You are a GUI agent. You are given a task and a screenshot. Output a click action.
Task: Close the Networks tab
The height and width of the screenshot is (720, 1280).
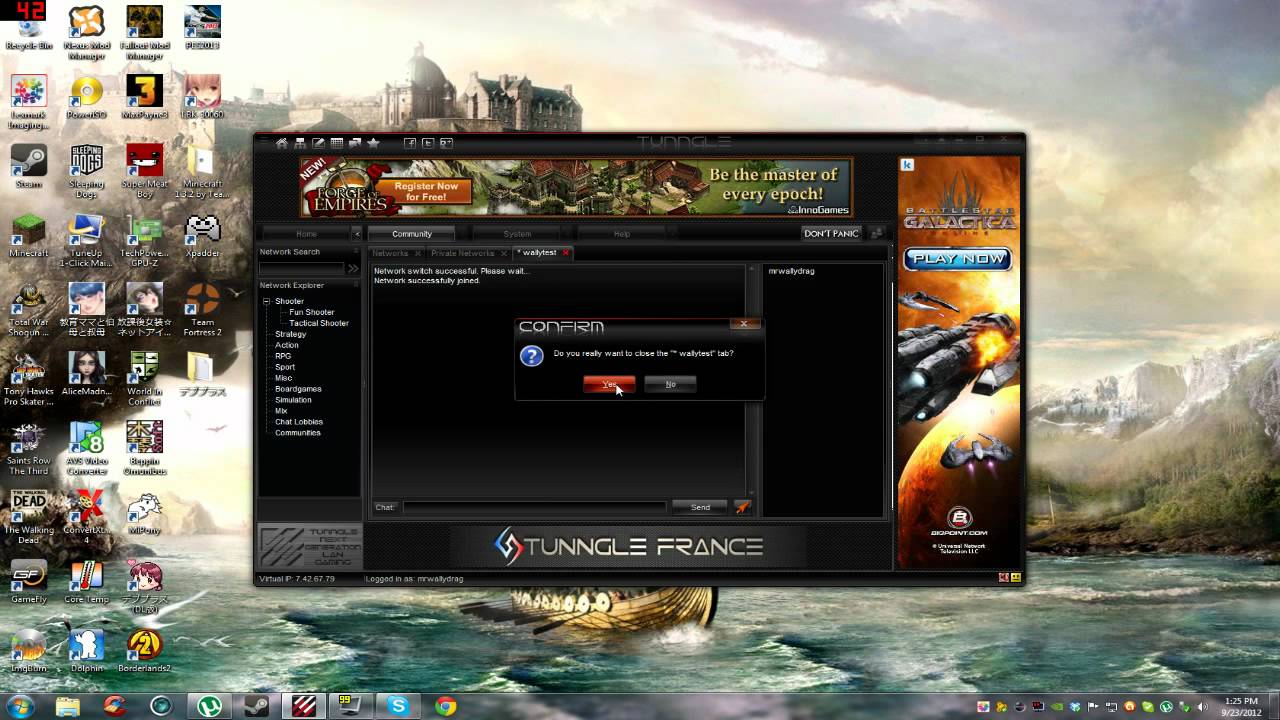click(418, 253)
